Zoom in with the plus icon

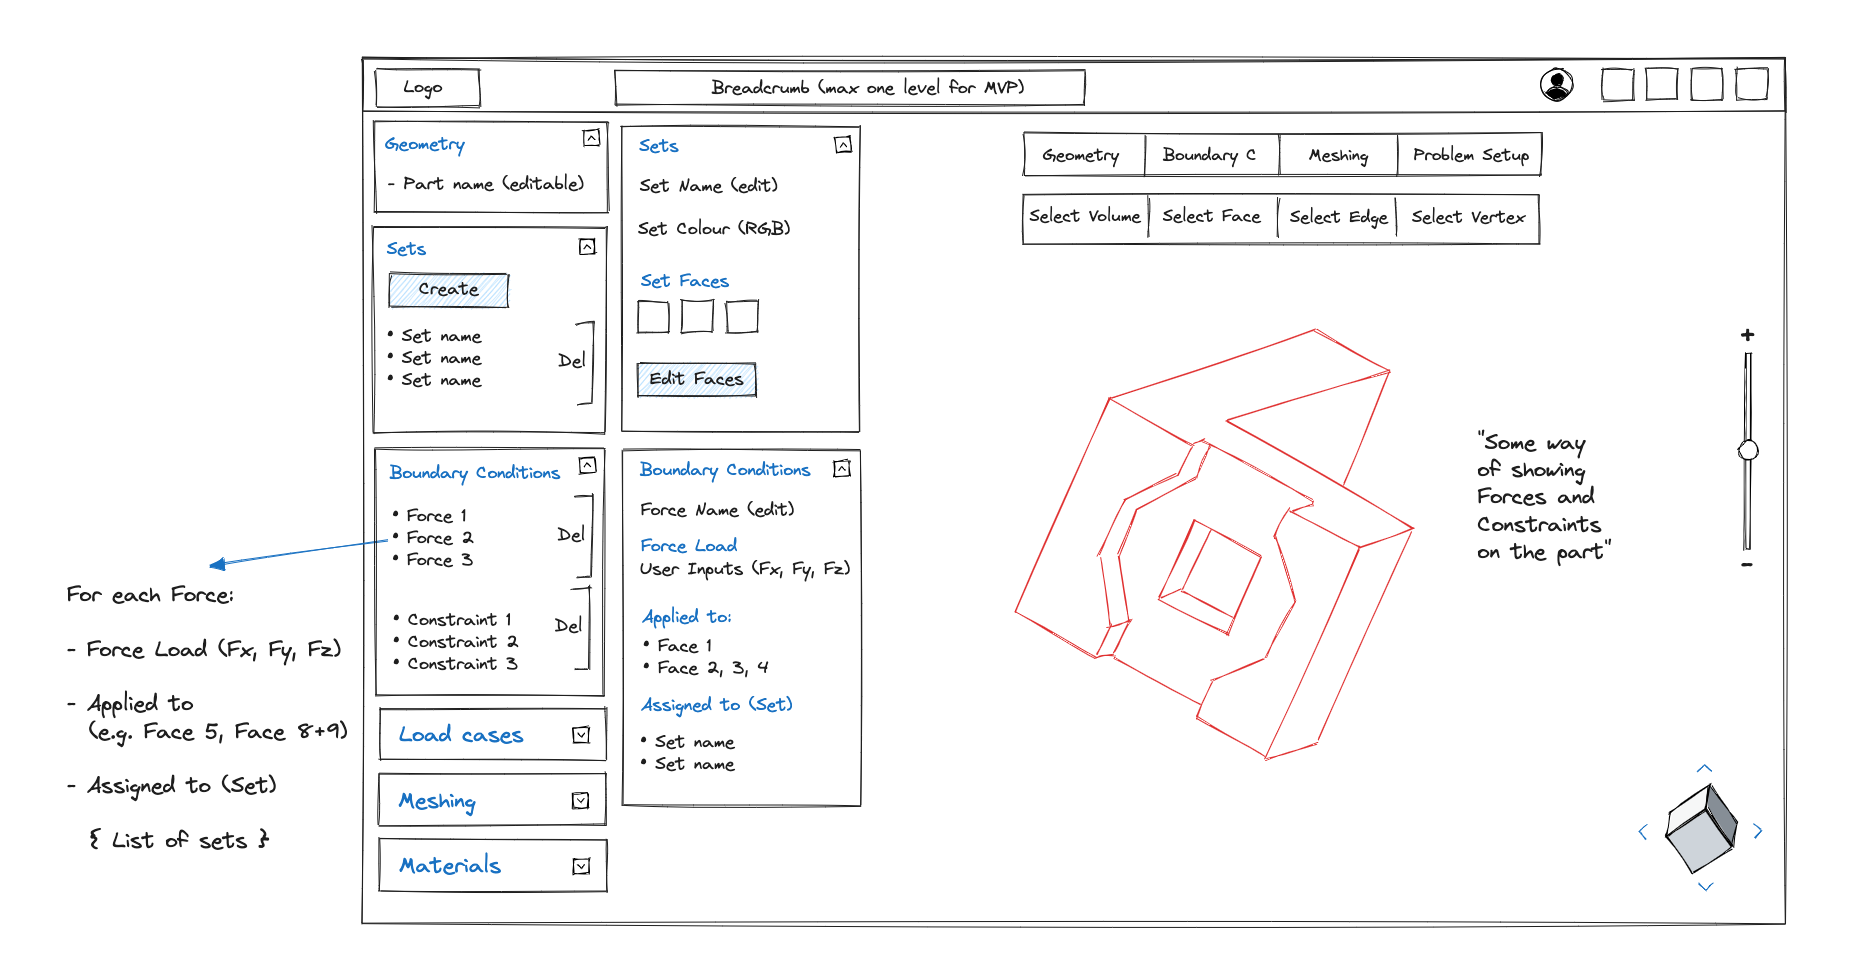pyautogui.click(x=1747, y=335)
